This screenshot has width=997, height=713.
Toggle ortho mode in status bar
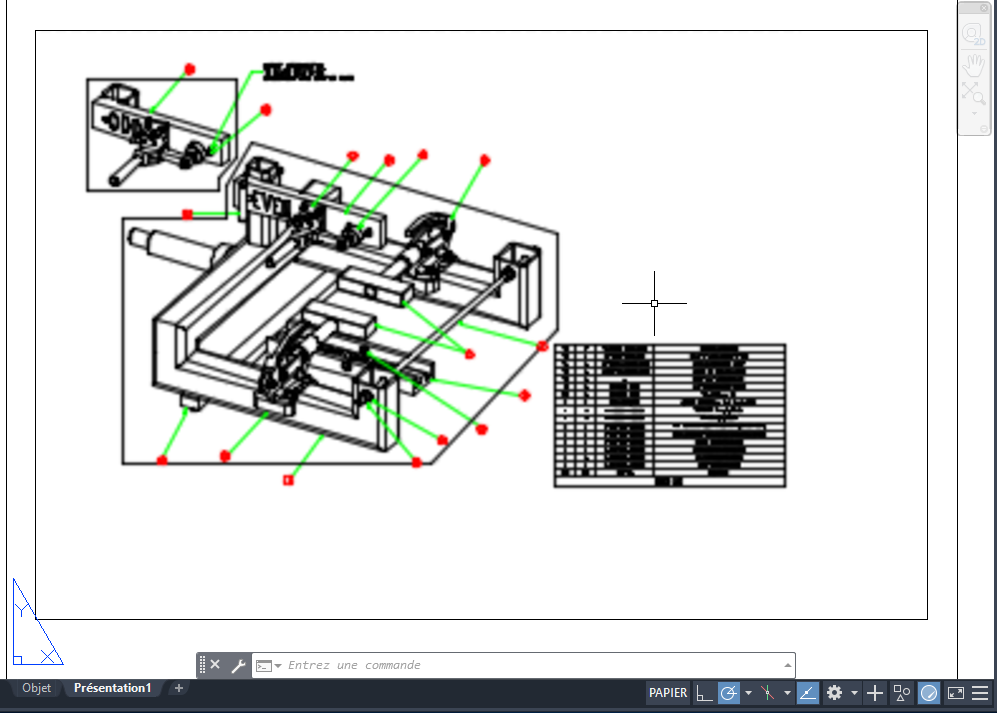703,693
